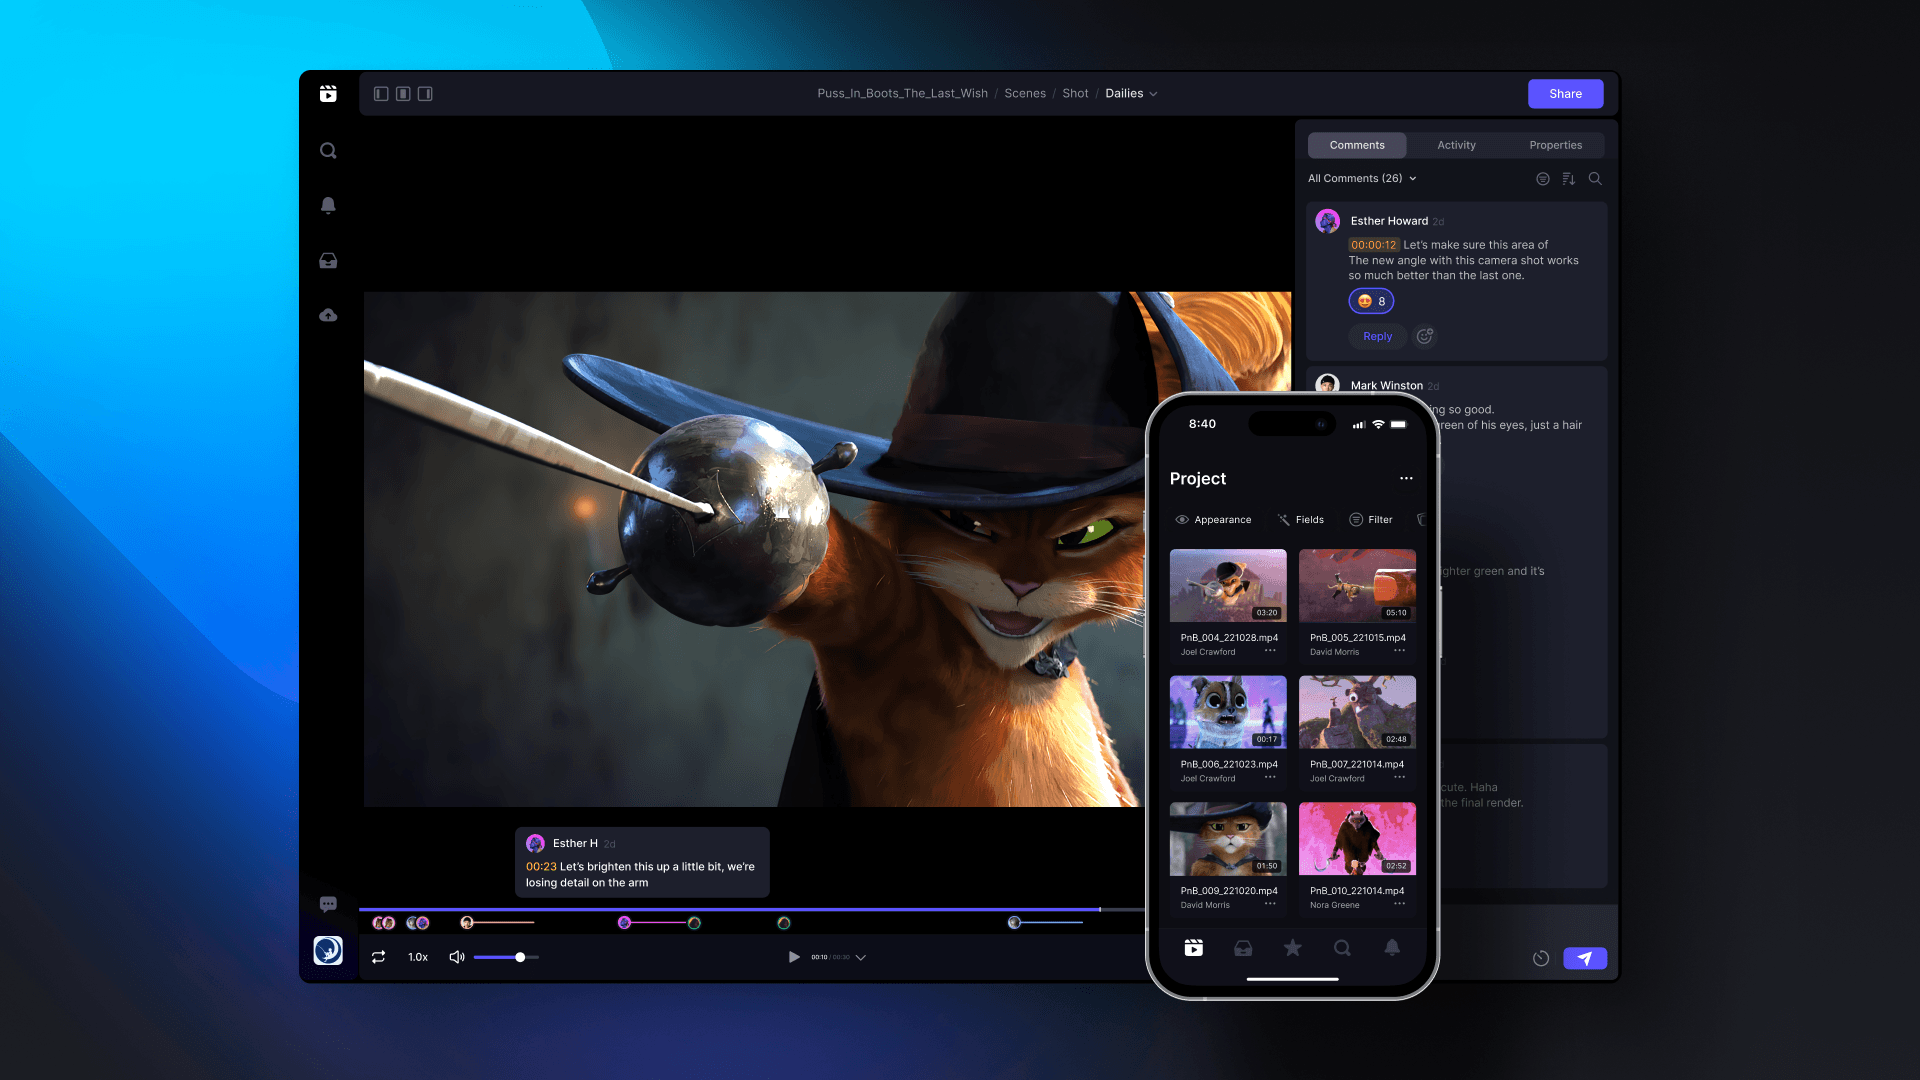1920x1080 pixels.
Task: Tap star favorites icon in phone nav
Action: [1293, 947]
